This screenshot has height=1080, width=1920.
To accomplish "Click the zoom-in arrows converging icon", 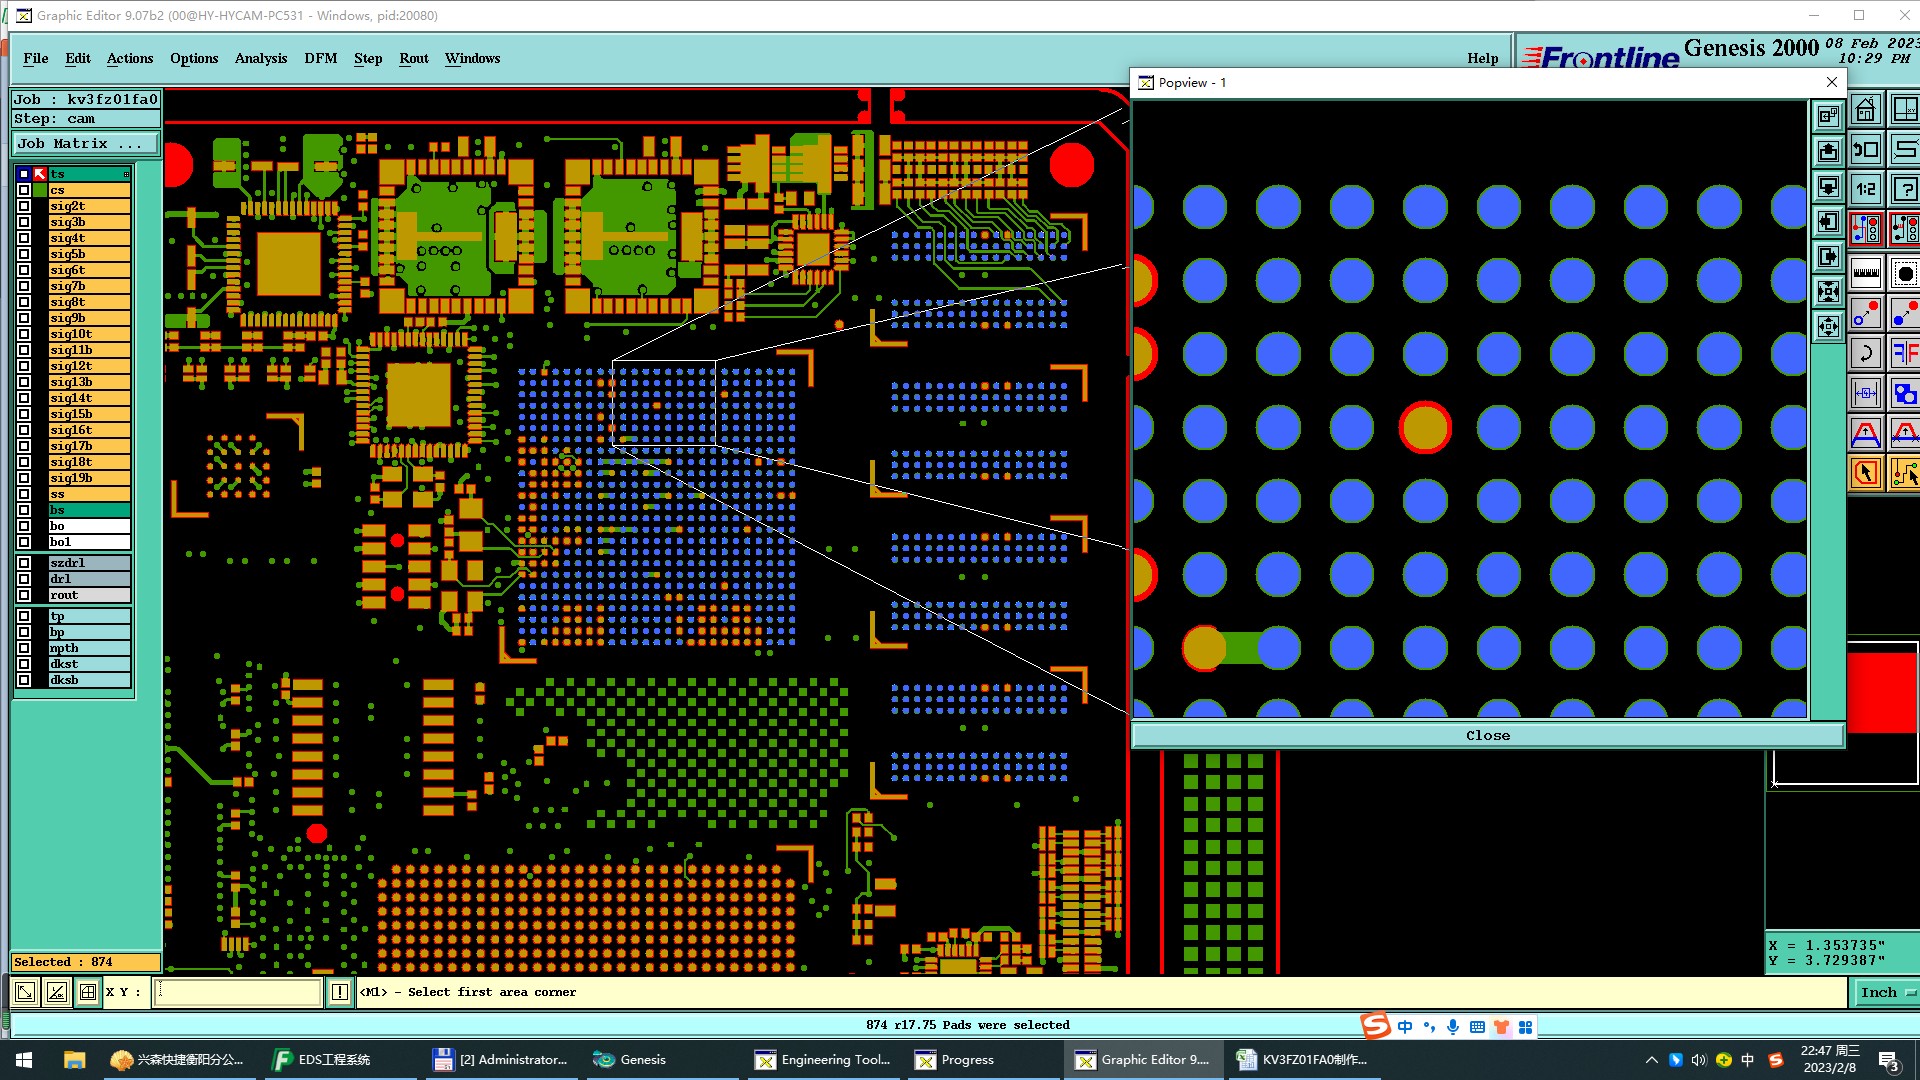I will coord(1828,291).
